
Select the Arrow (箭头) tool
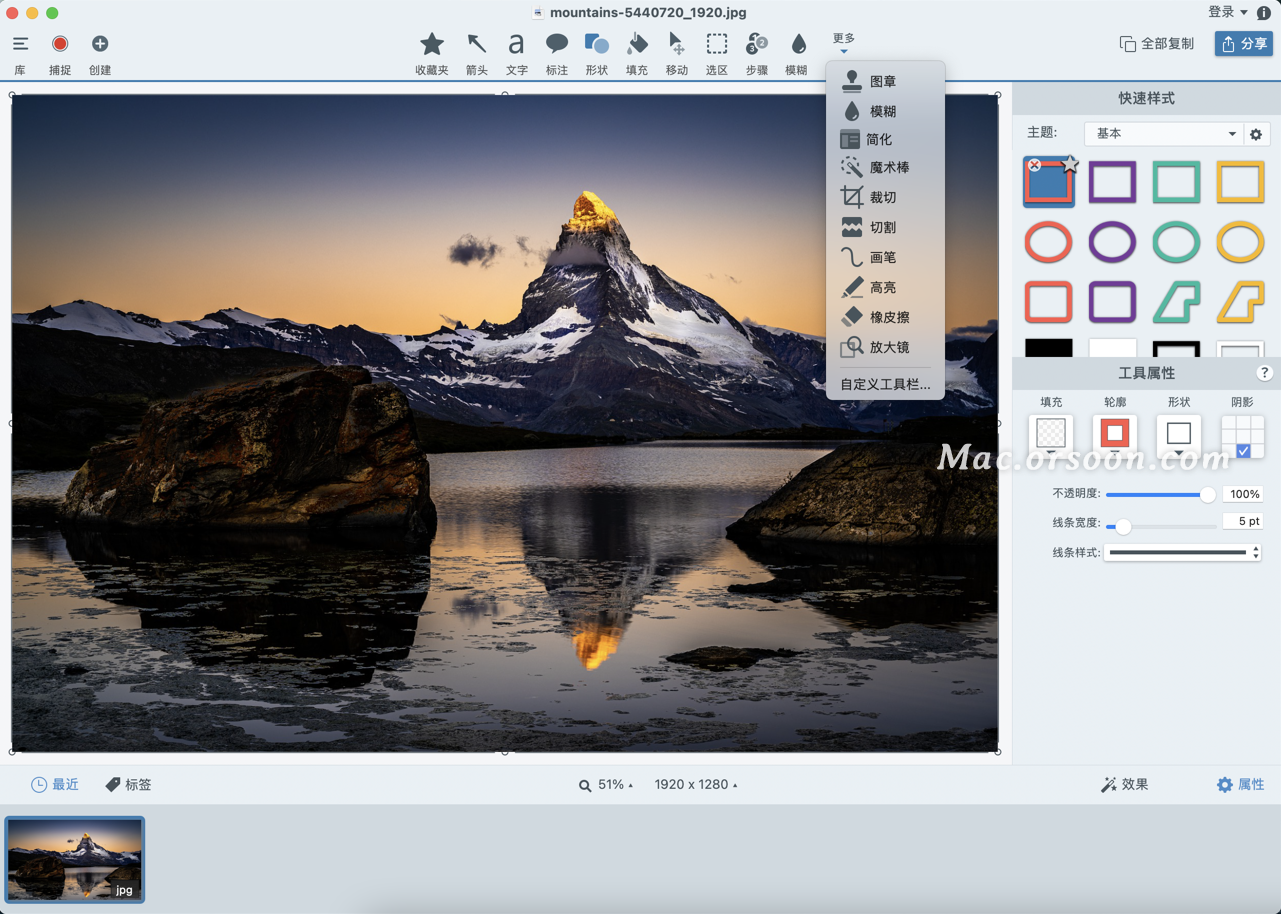point(477,44)
